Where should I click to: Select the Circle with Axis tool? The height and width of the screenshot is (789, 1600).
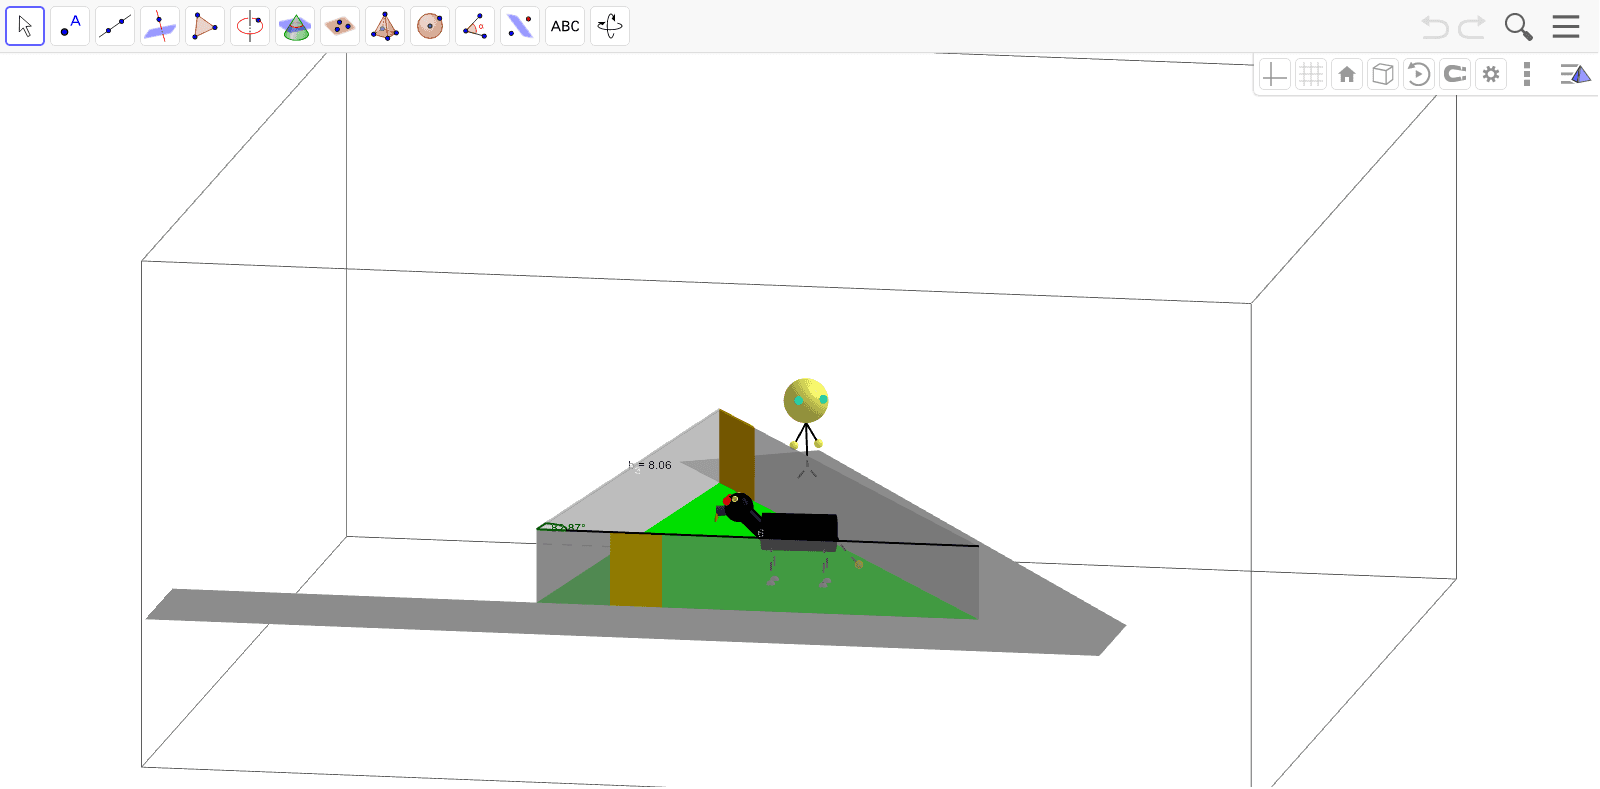pyautogui.click(x=250, y=26)
